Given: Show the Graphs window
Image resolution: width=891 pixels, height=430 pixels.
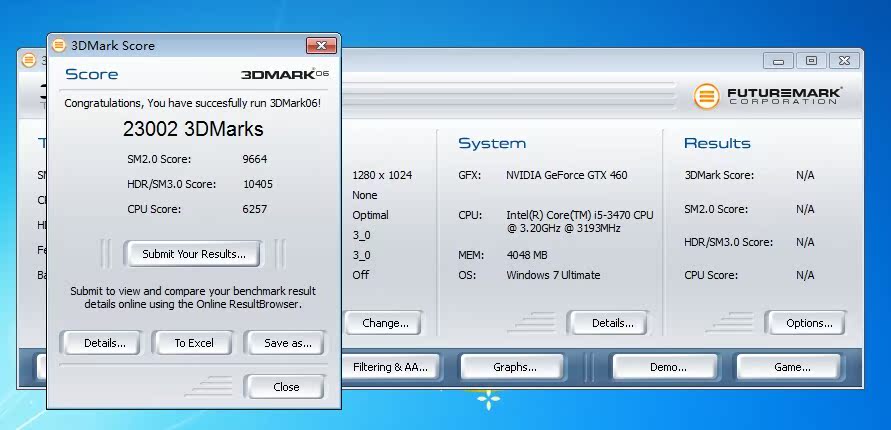Looking at the screenshot, I should coord(515,367).
